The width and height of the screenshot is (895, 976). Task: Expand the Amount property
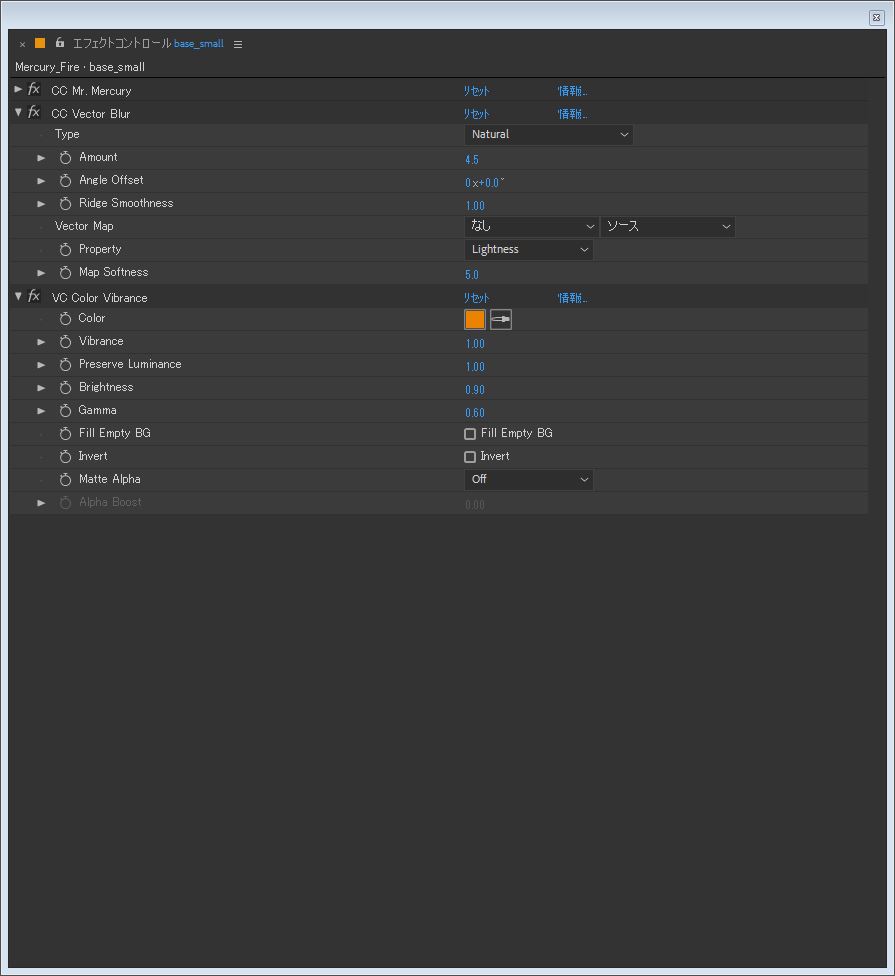(x=41, y=158)
